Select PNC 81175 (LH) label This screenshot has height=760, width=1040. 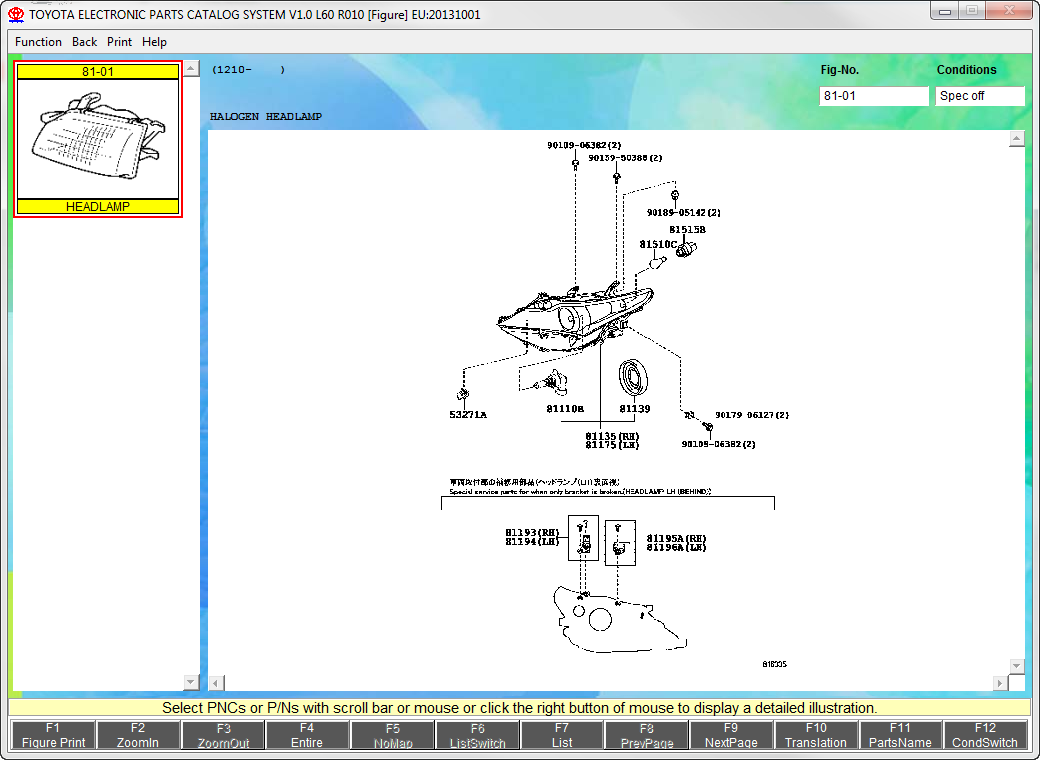click(x=612, y=444)
